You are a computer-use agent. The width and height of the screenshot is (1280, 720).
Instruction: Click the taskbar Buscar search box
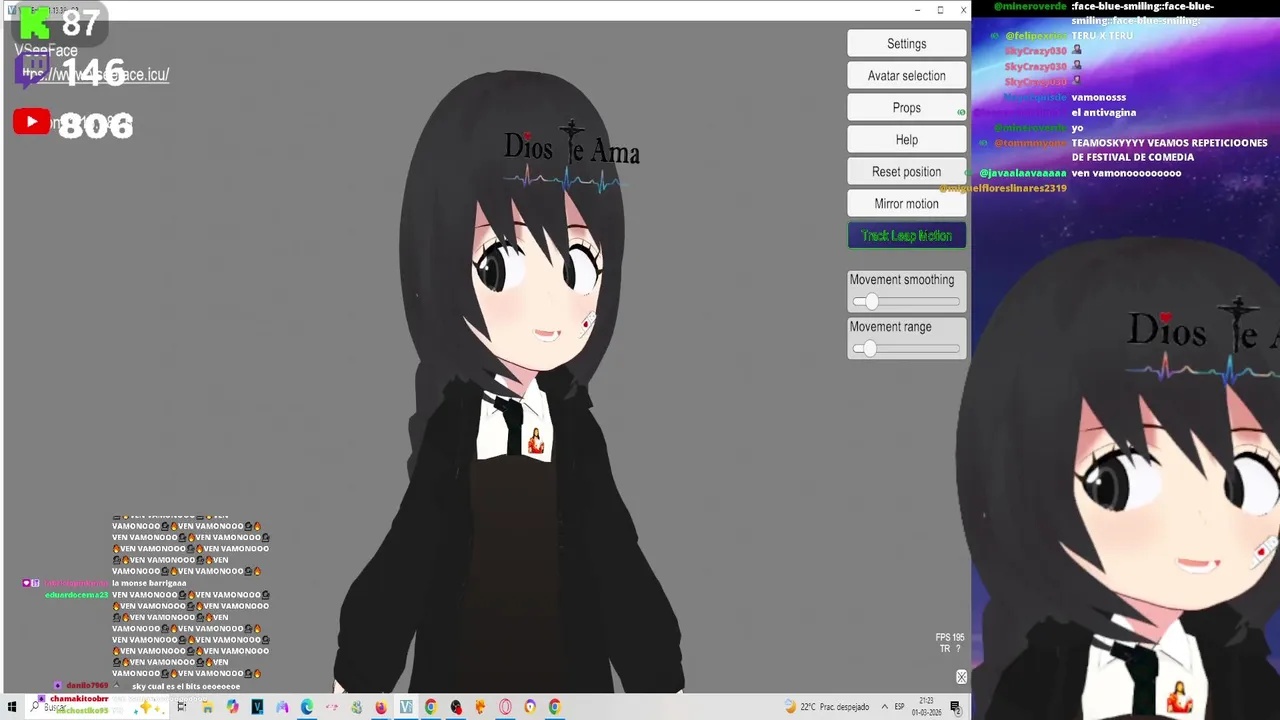click(95, 707)
